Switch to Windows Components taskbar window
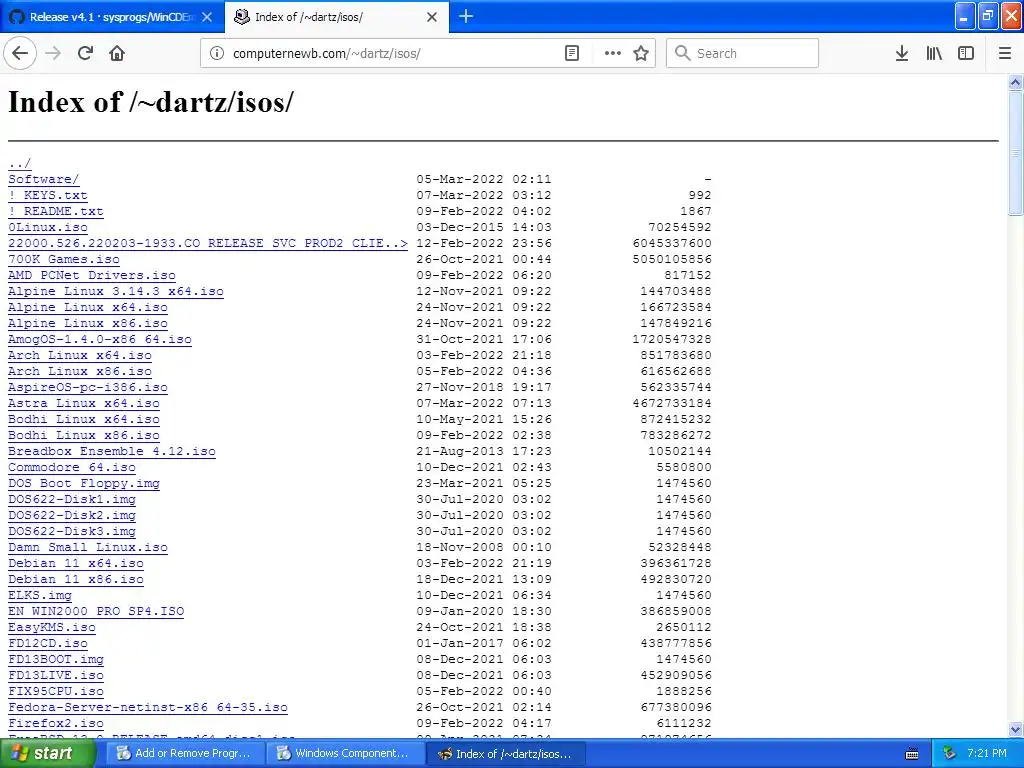This screenshot has width=1024, height=768. click(x=344, y=753)
